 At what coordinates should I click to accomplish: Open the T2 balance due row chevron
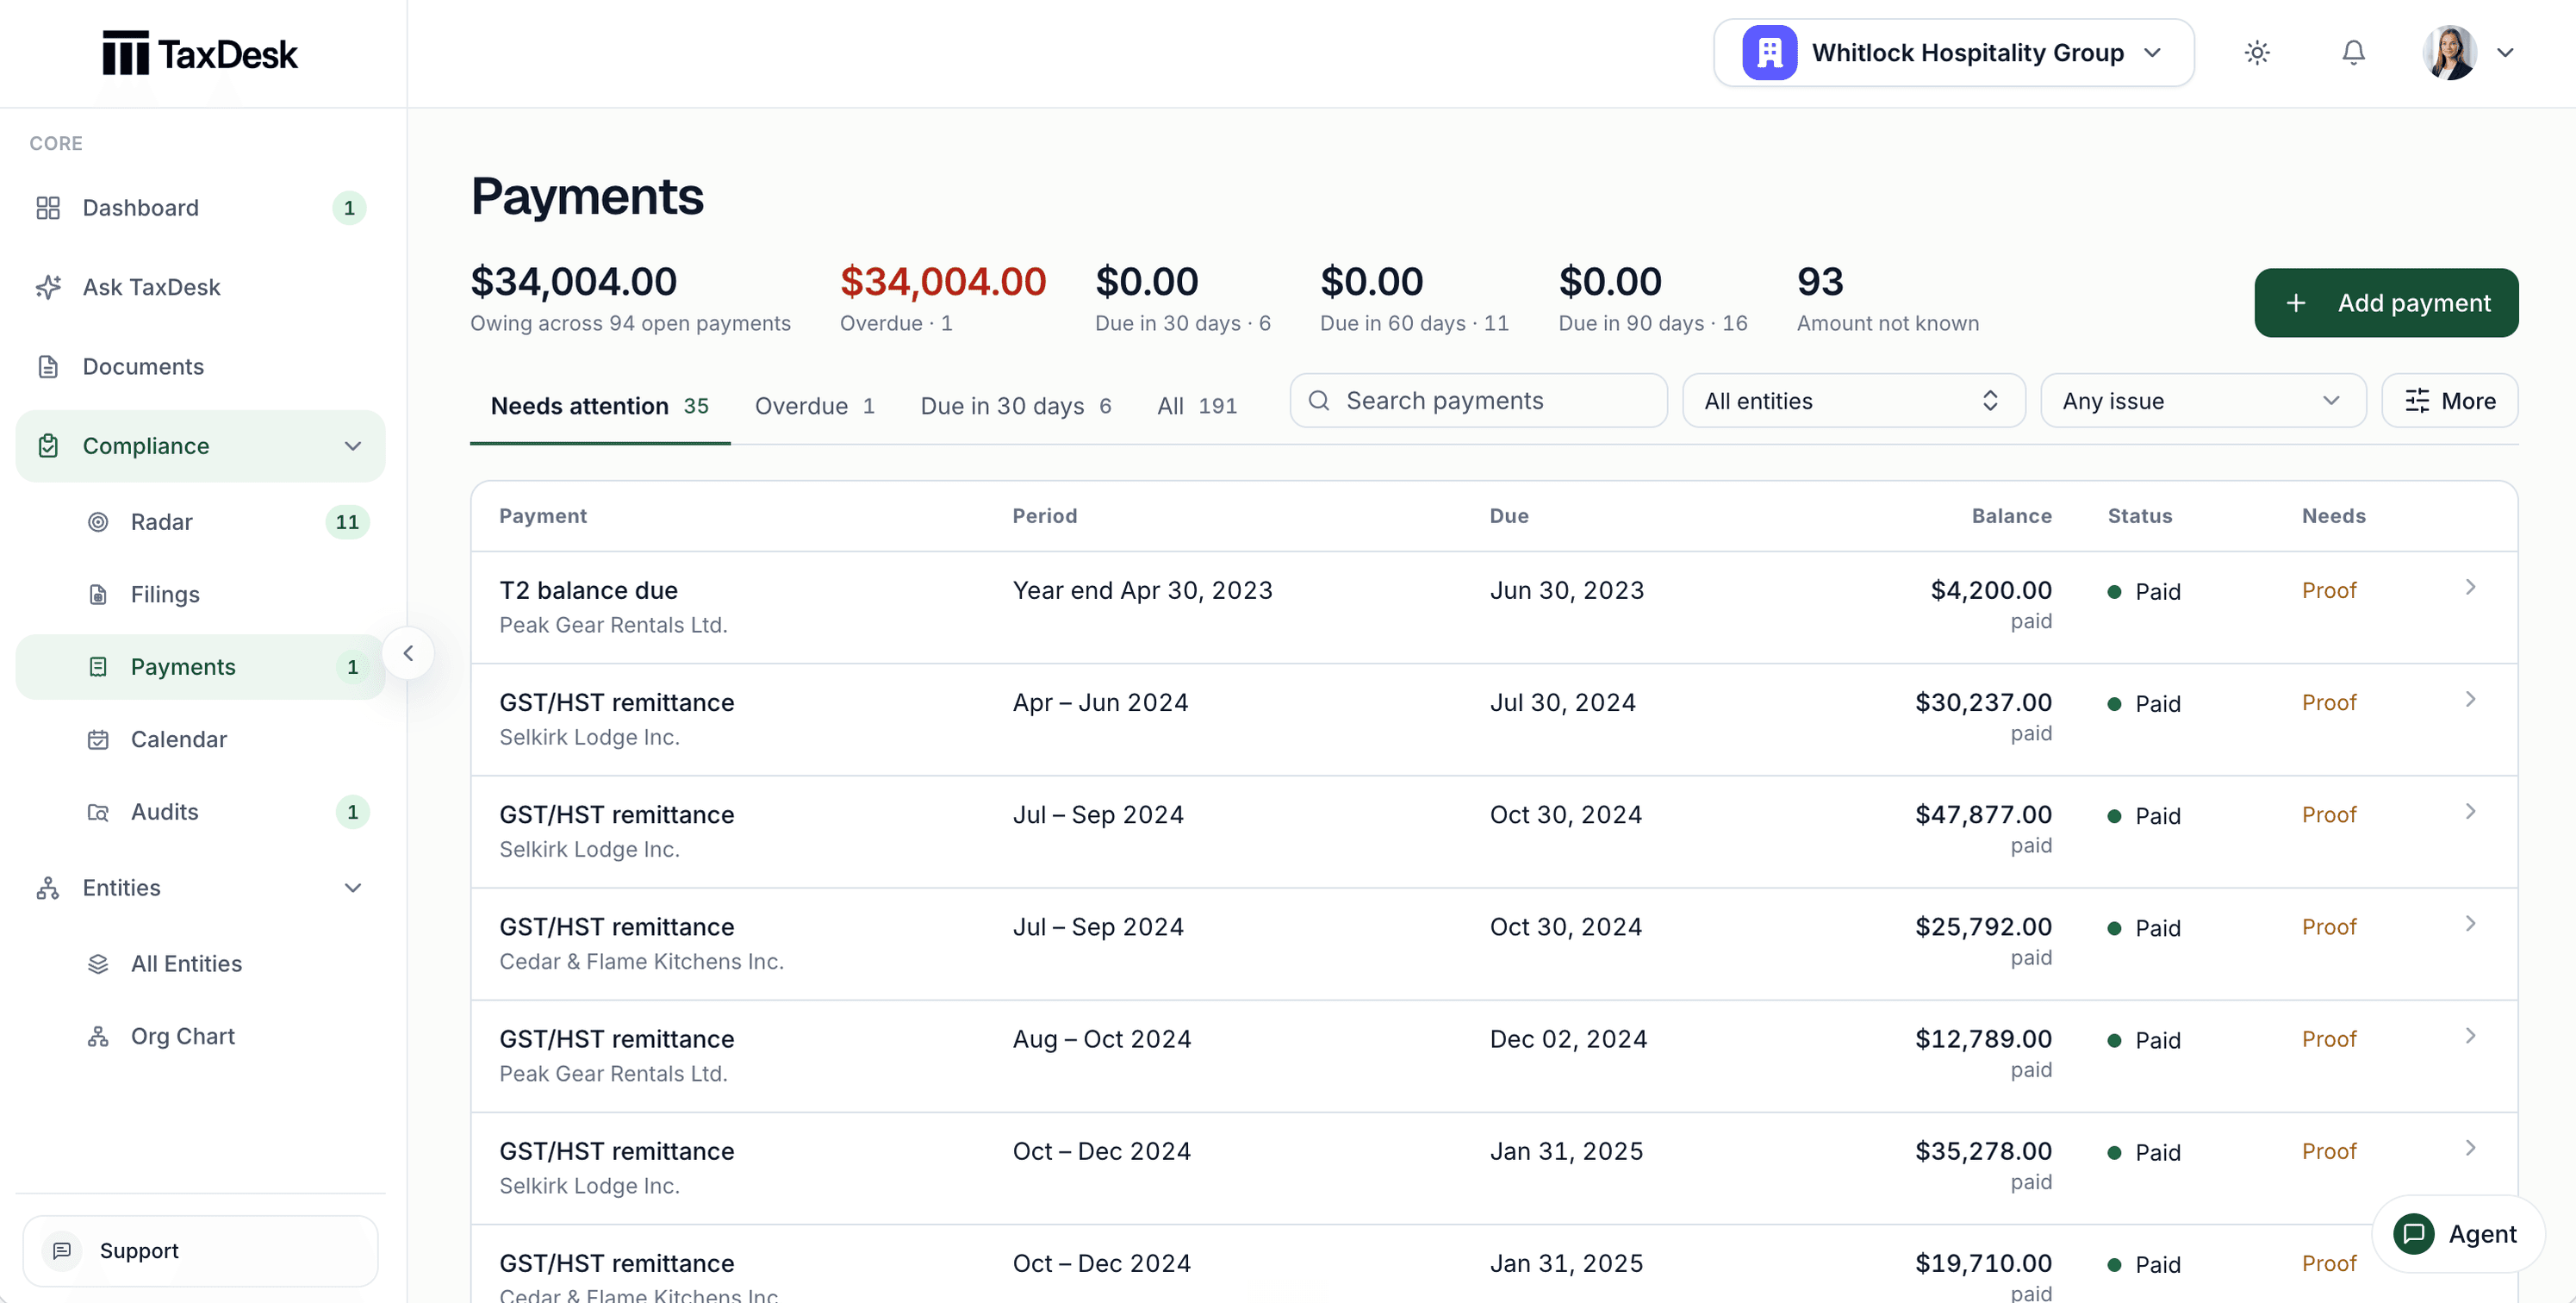click(2470, 587)
